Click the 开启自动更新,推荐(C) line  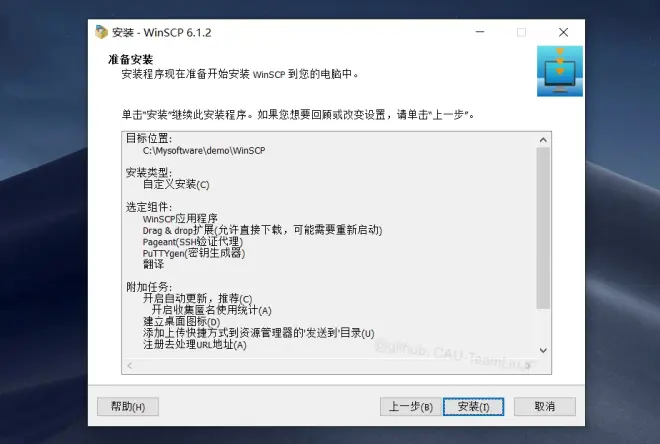[x=197, y=298]
